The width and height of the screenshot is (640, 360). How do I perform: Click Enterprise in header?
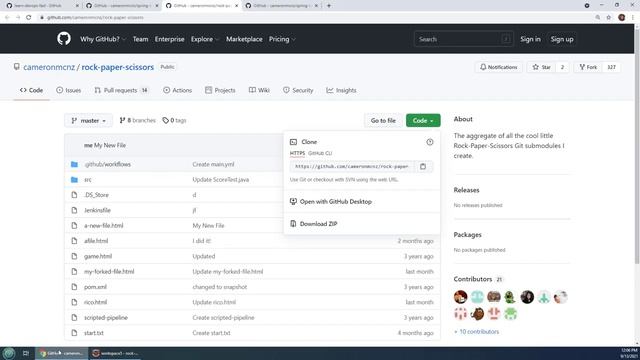pyautogui.click(x=169, y=39)
